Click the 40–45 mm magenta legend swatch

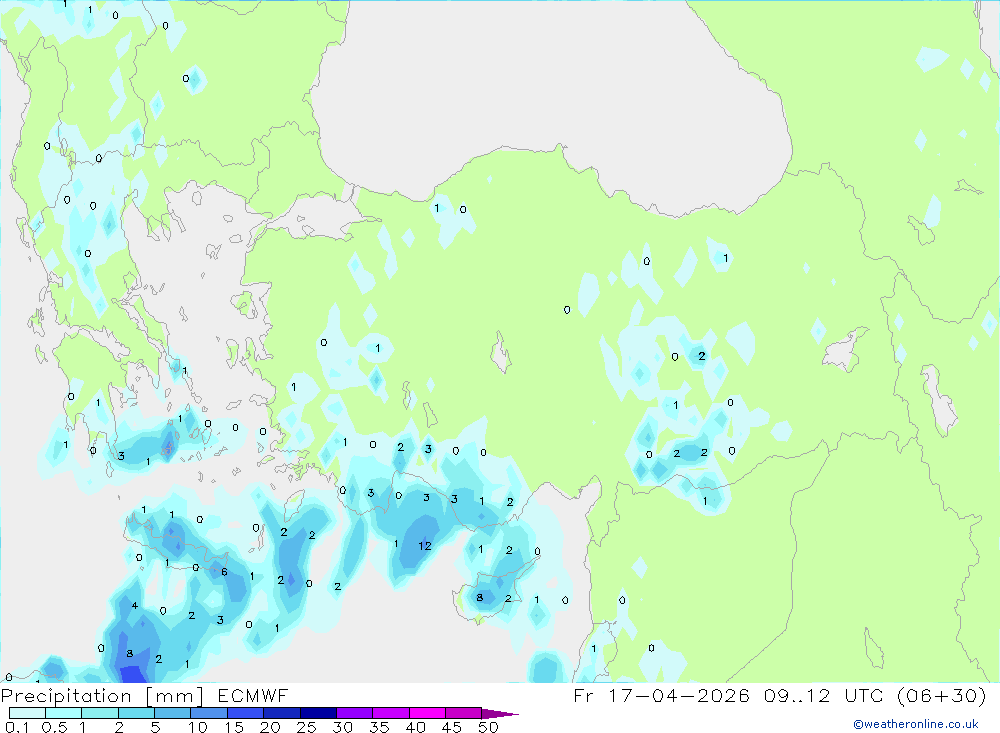pyautogui.click(x=427, y=713)
